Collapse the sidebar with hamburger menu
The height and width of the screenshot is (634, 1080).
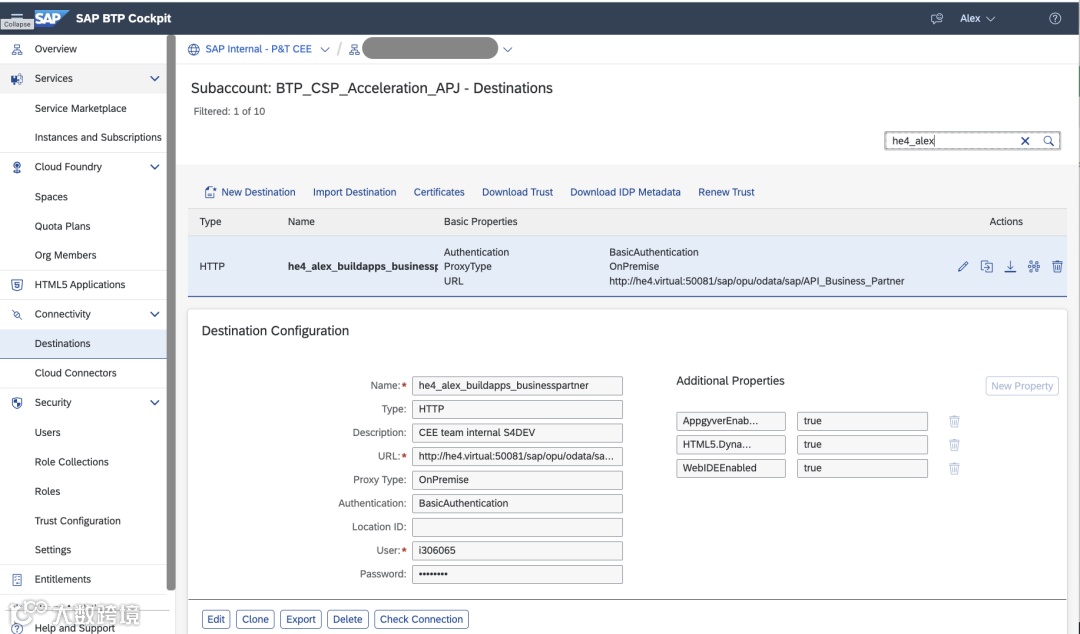[x=17, y=15]
